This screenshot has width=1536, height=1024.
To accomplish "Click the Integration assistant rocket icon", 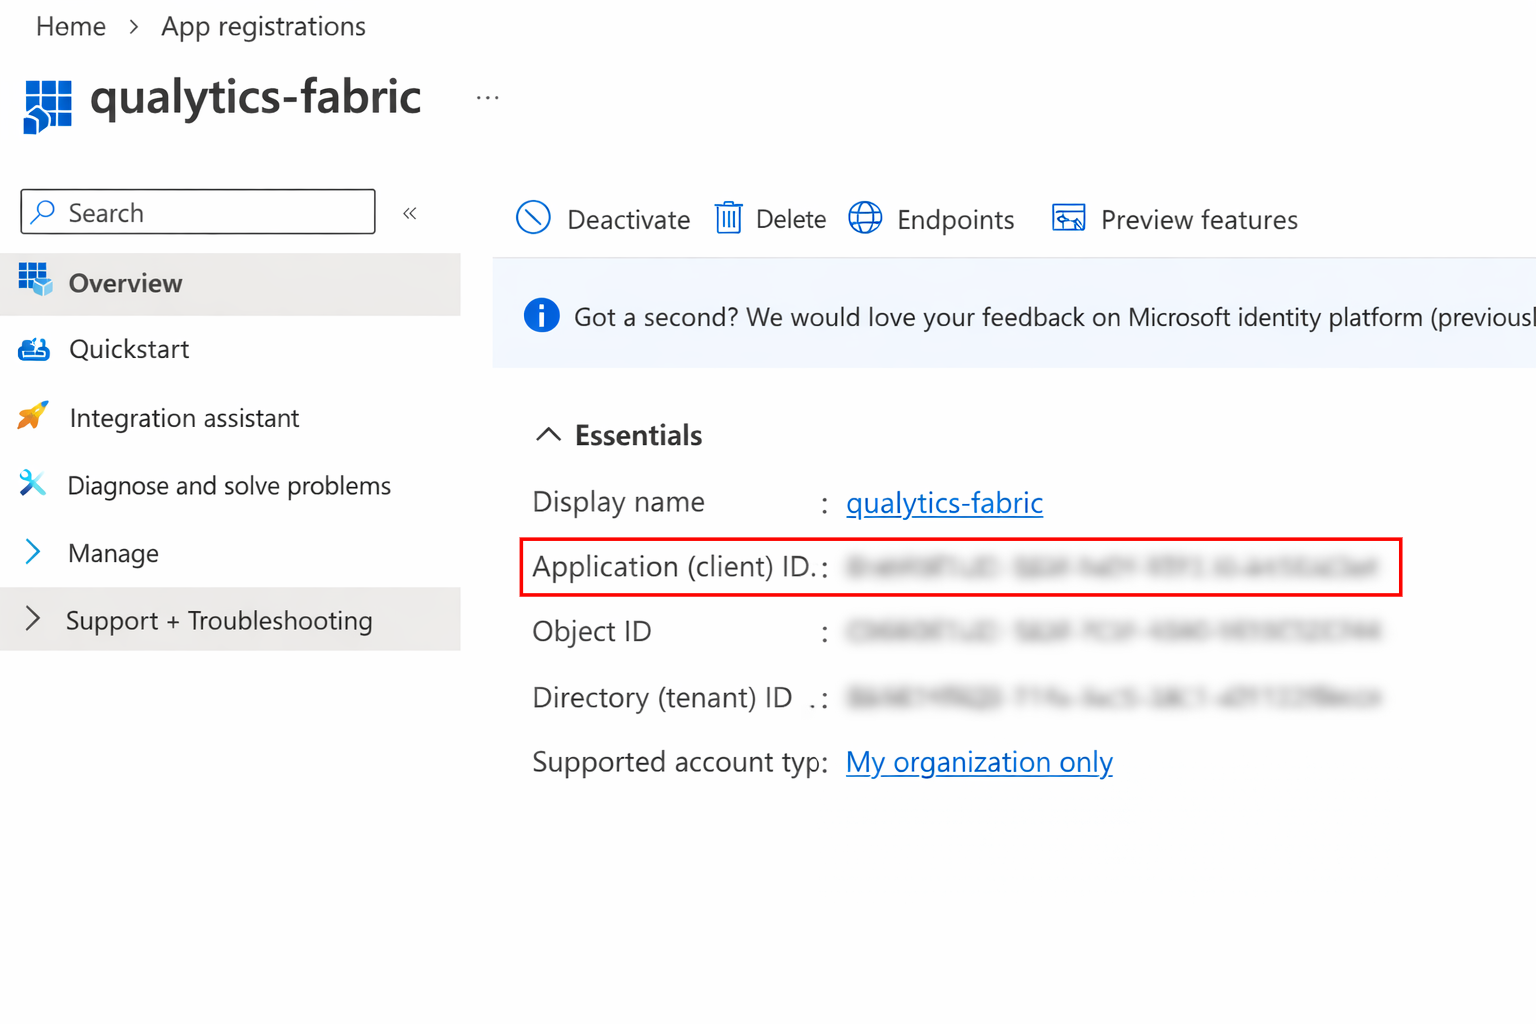I will [x=33, y=416].
